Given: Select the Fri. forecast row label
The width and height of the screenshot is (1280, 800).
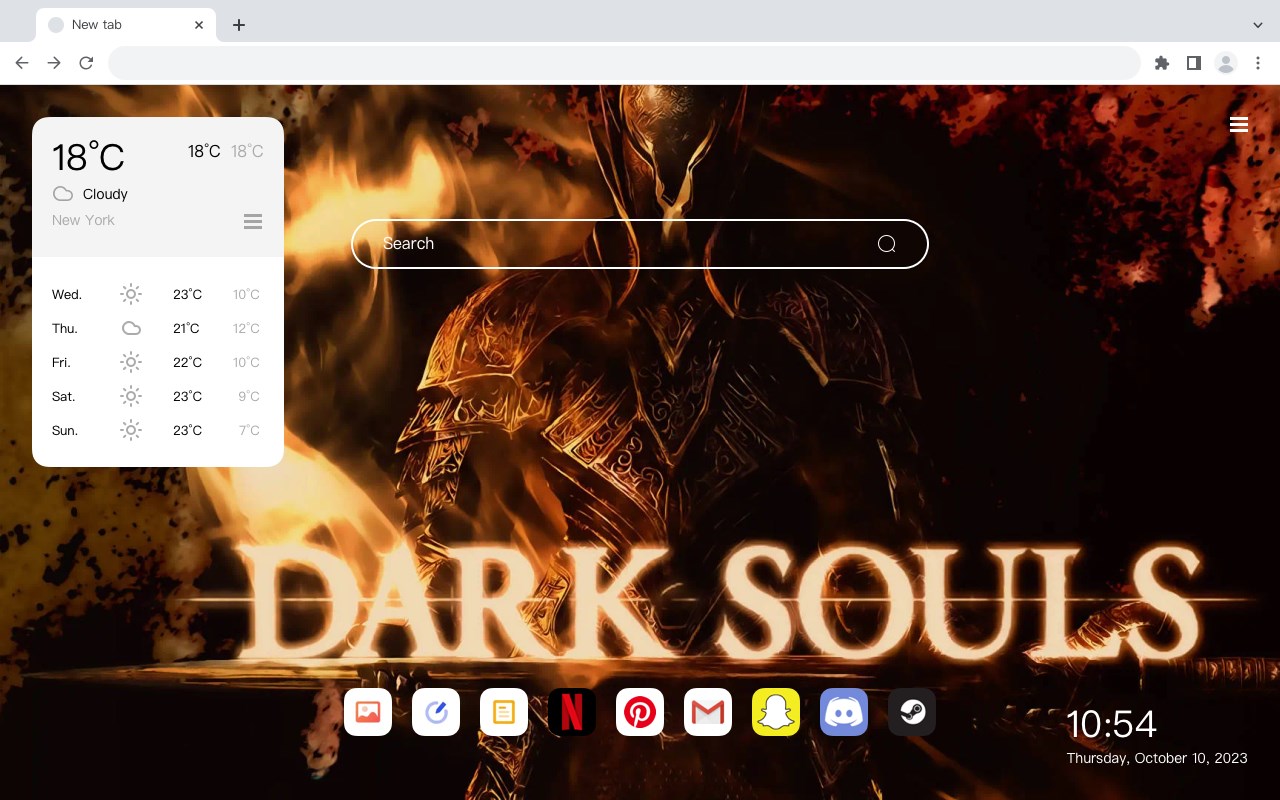Looking at the screenshot, I should pyautogui.click(x=62, y=363).
